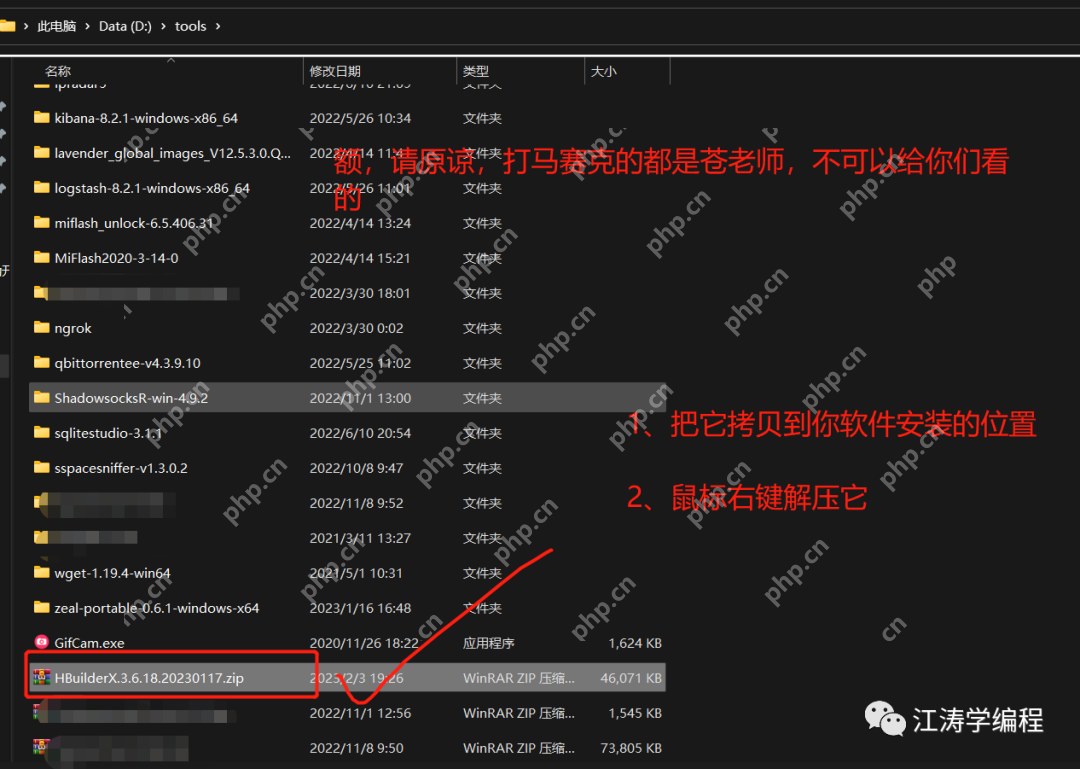Expand the chevron after 此电脑 breadcrumb

(88, 26)
